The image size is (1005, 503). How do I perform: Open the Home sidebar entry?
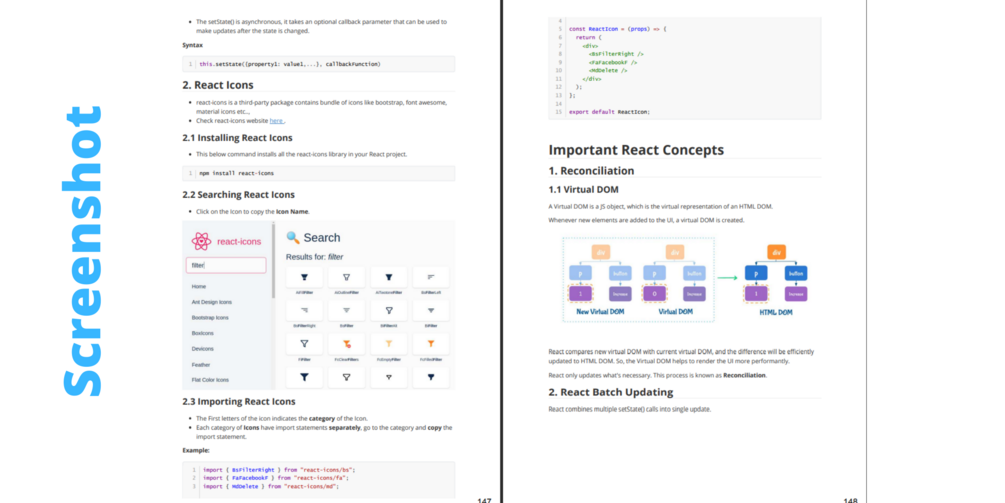[199, 286]
